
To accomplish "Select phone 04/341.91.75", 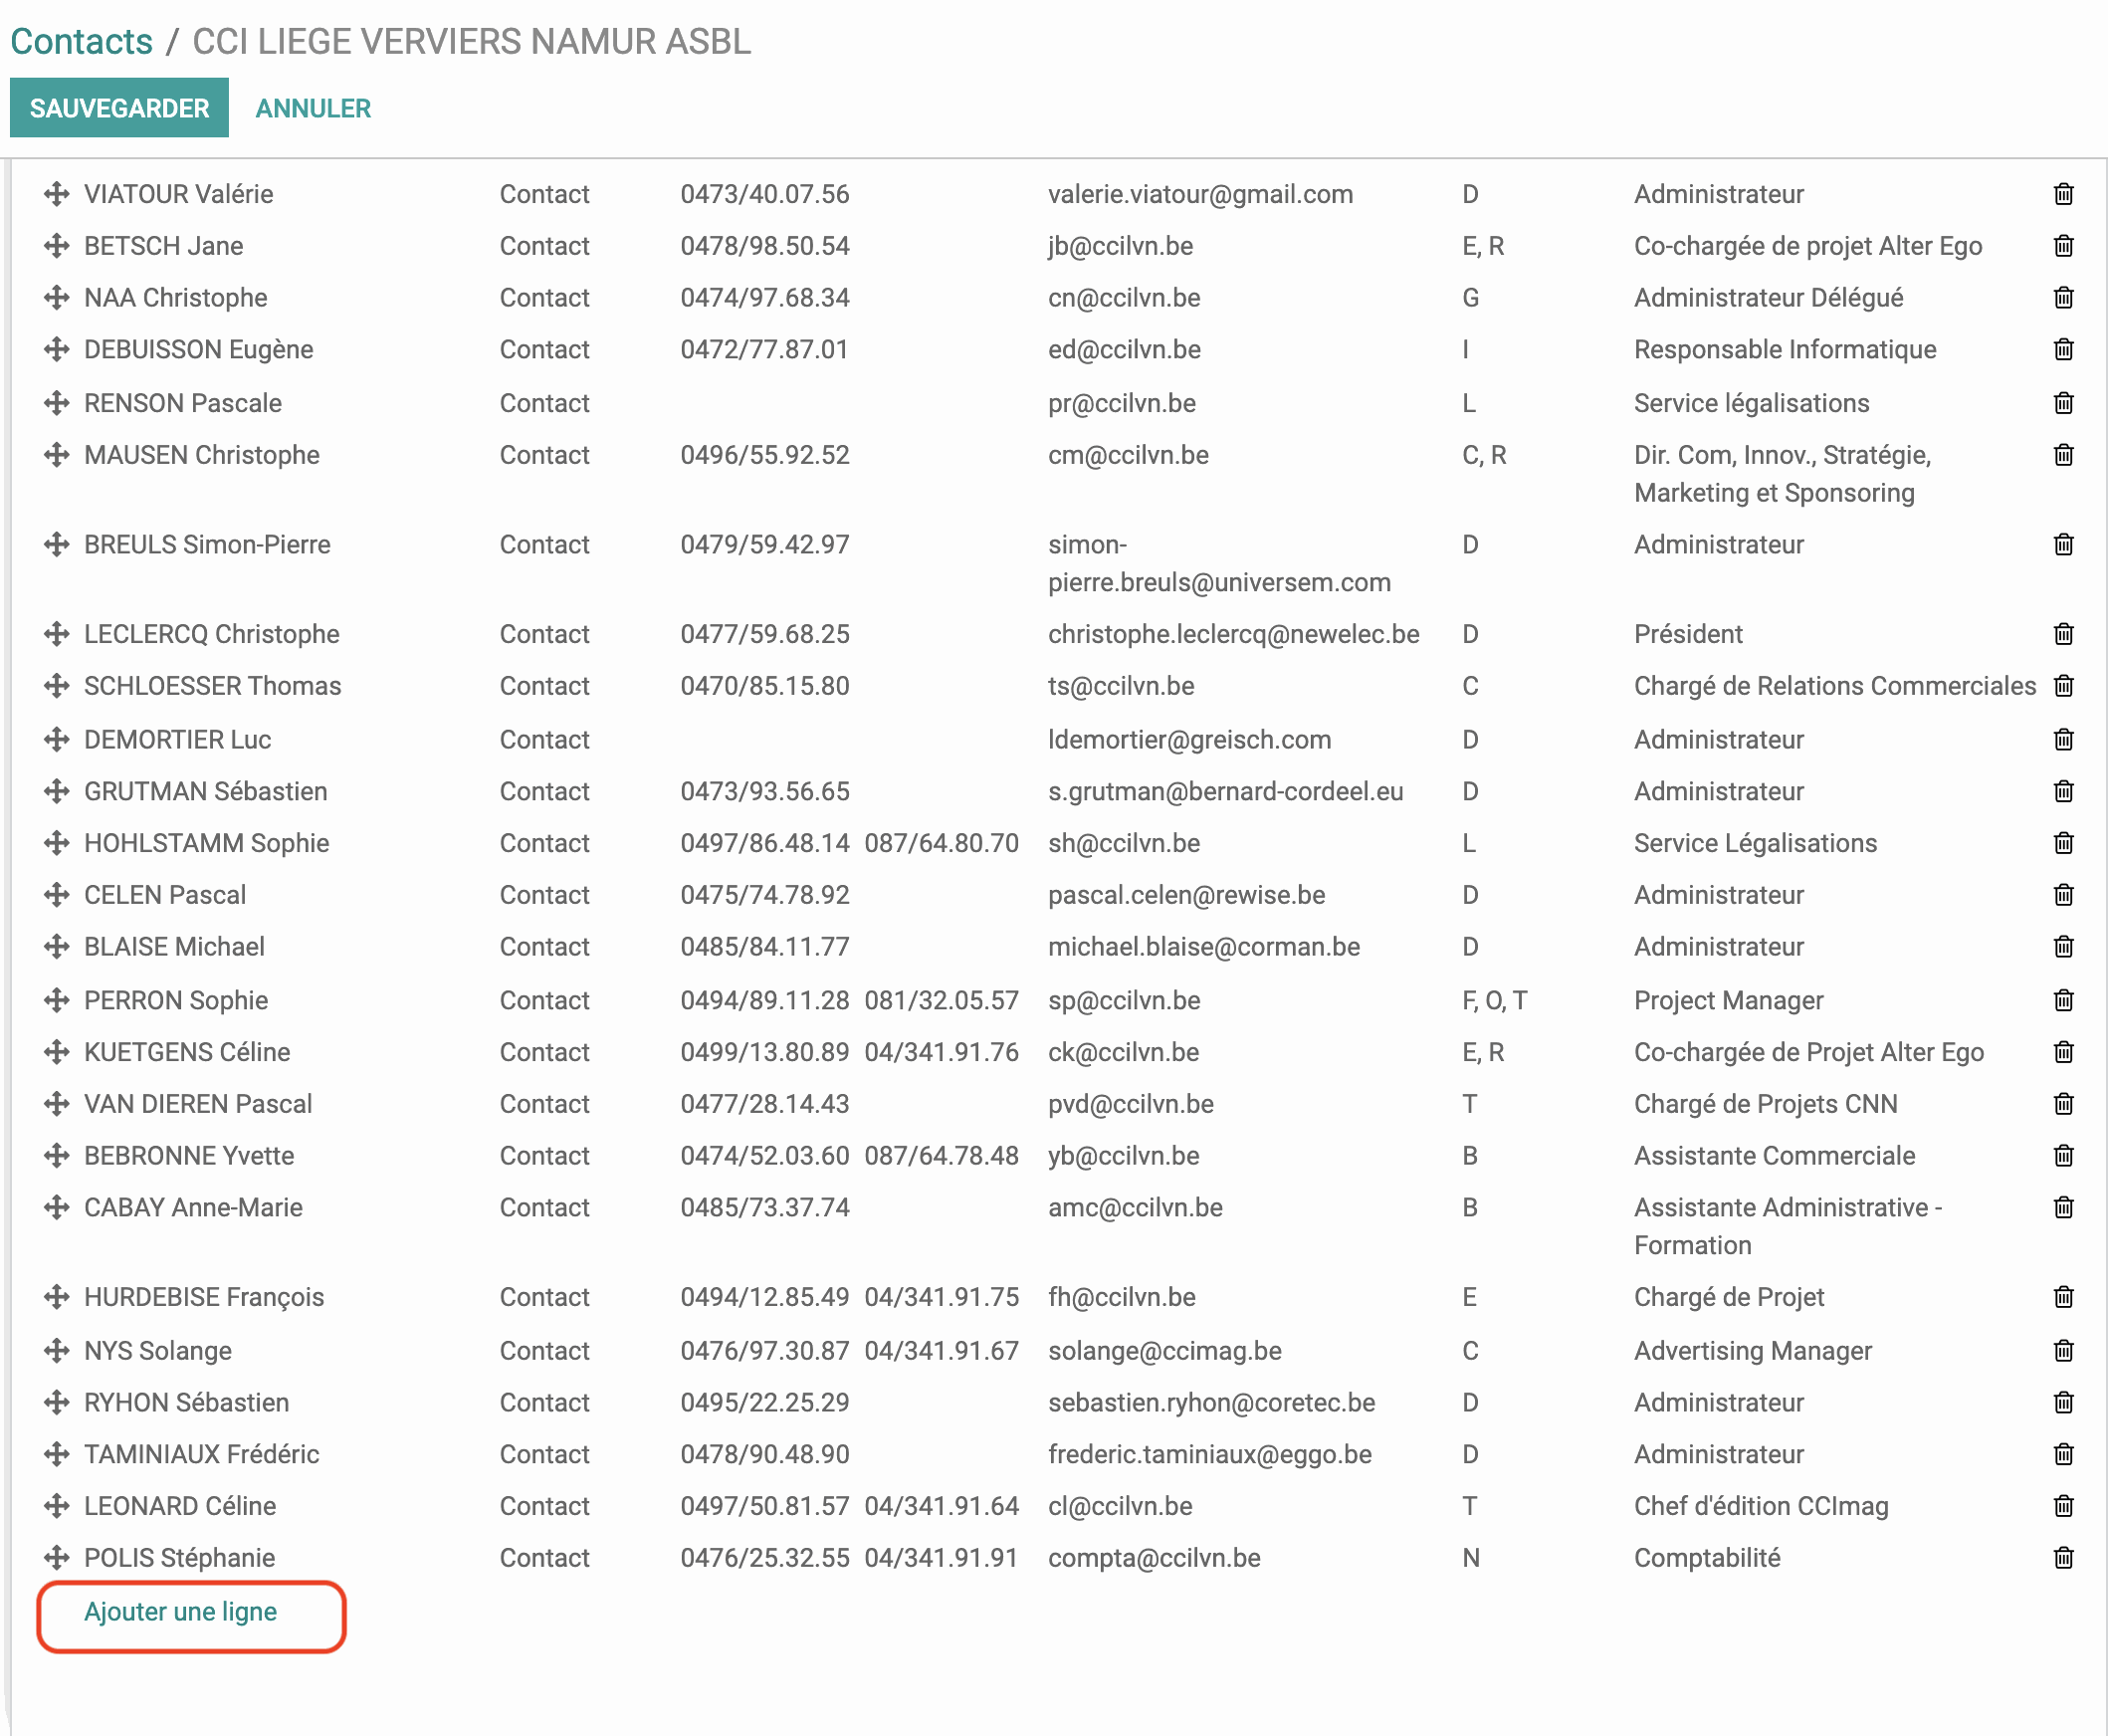I will (942, 1297).
